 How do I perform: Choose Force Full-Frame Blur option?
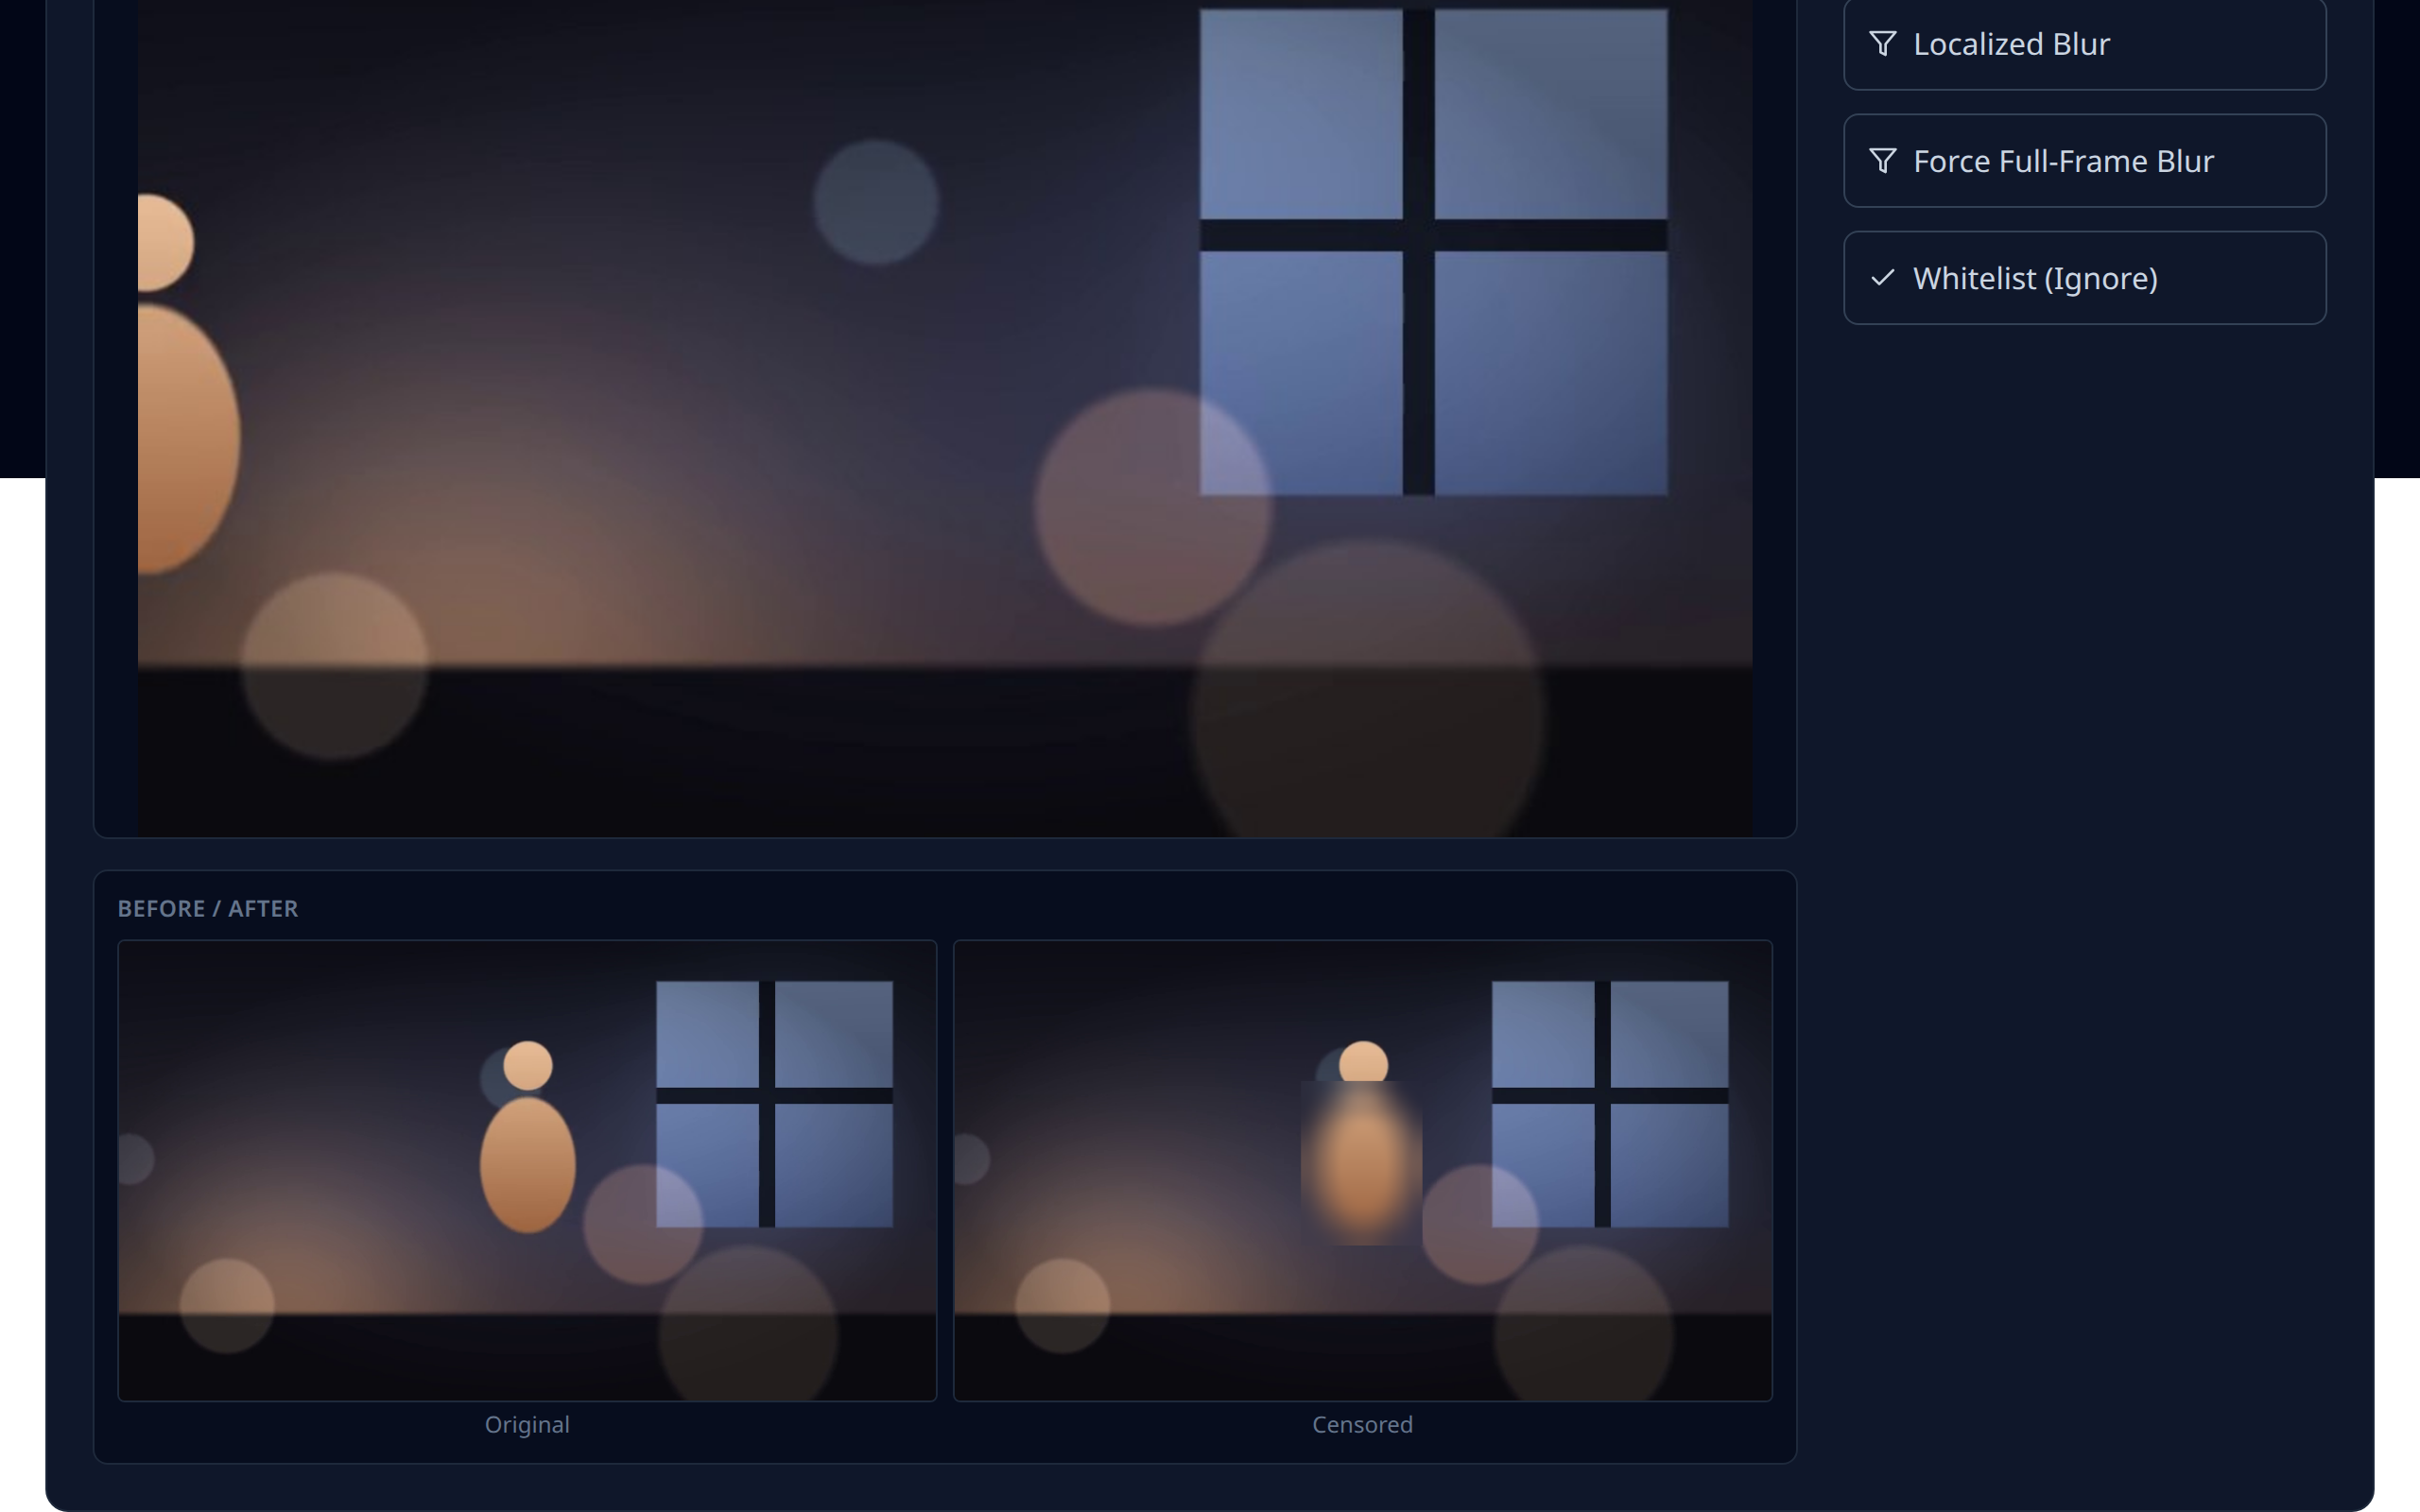[2084, 161]
